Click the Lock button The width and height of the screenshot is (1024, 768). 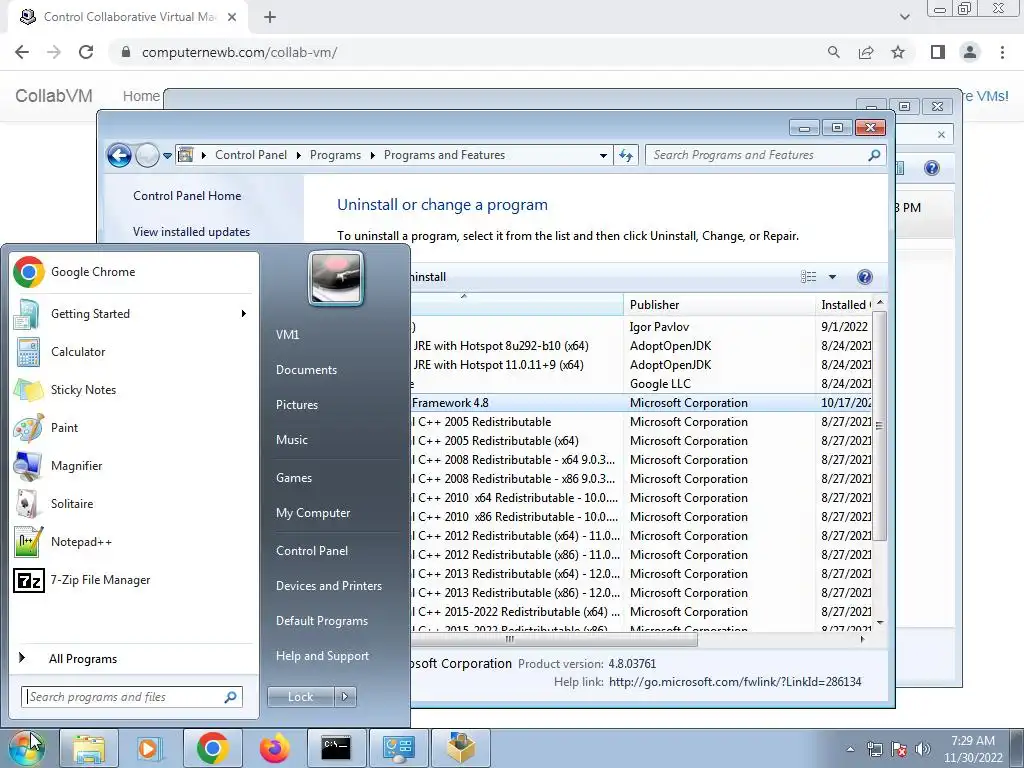pyautogui.click(x=300, y=697)
